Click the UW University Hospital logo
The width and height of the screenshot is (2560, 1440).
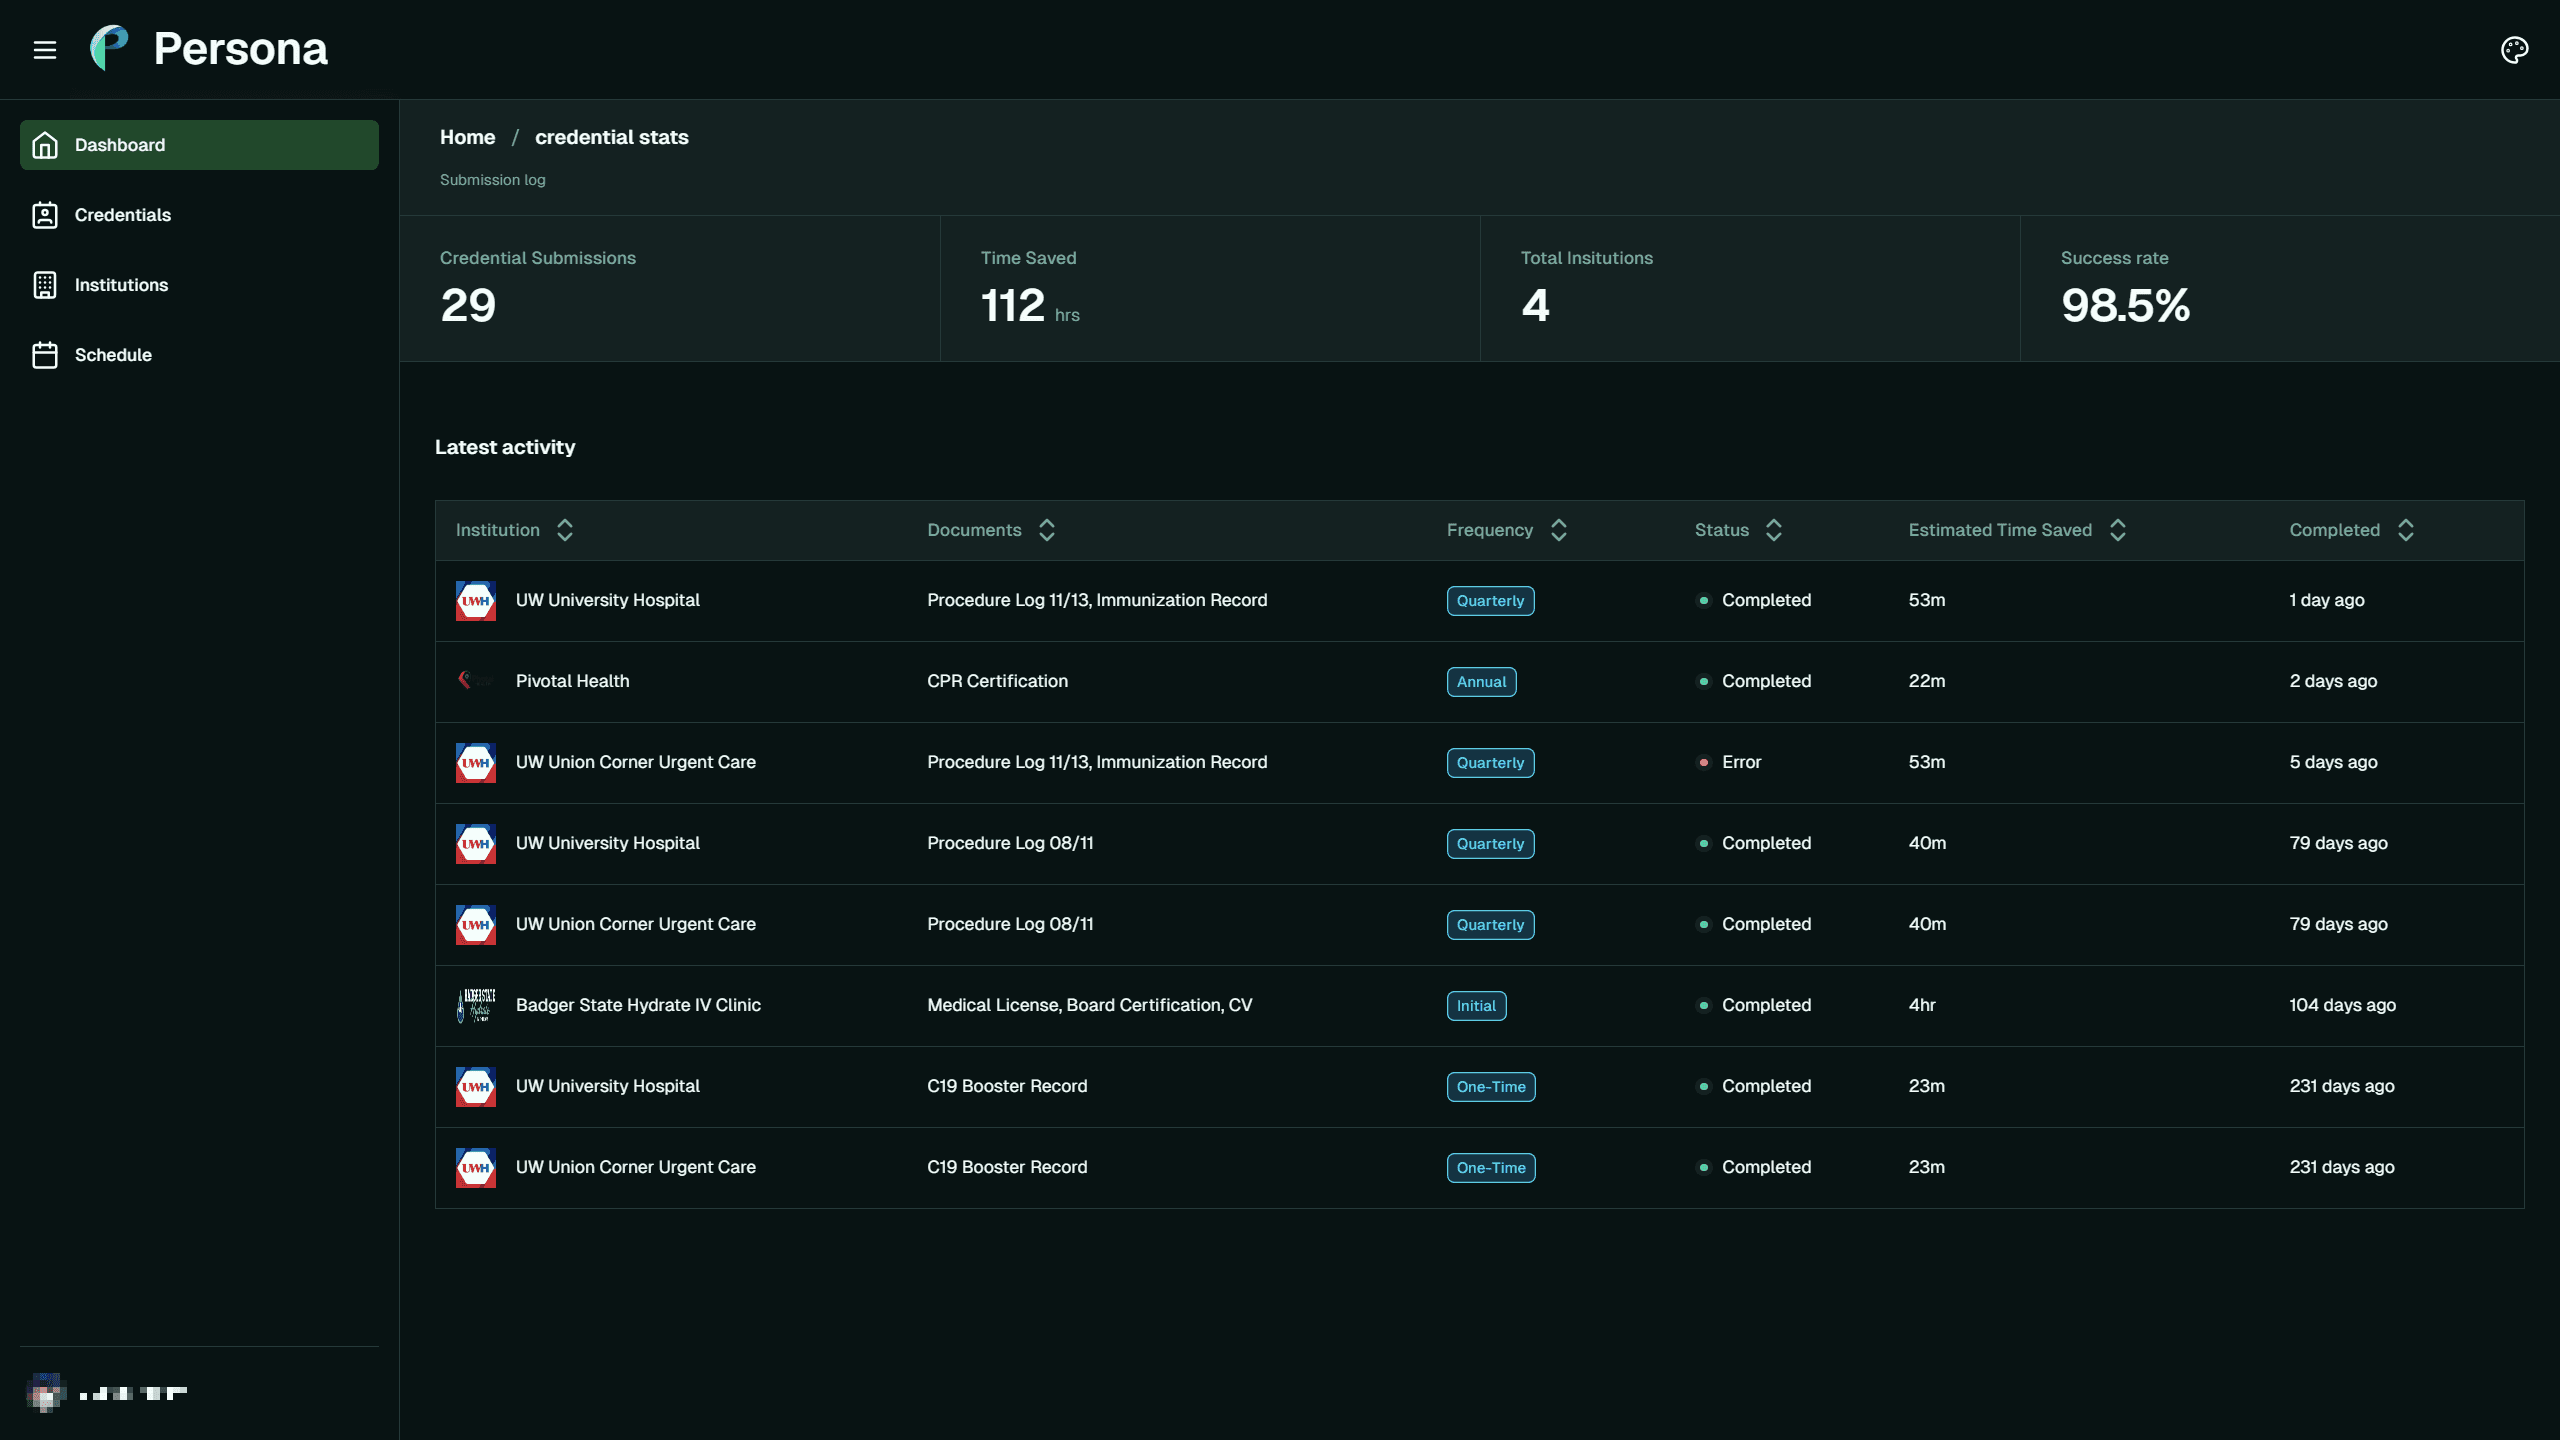(476, 600)
